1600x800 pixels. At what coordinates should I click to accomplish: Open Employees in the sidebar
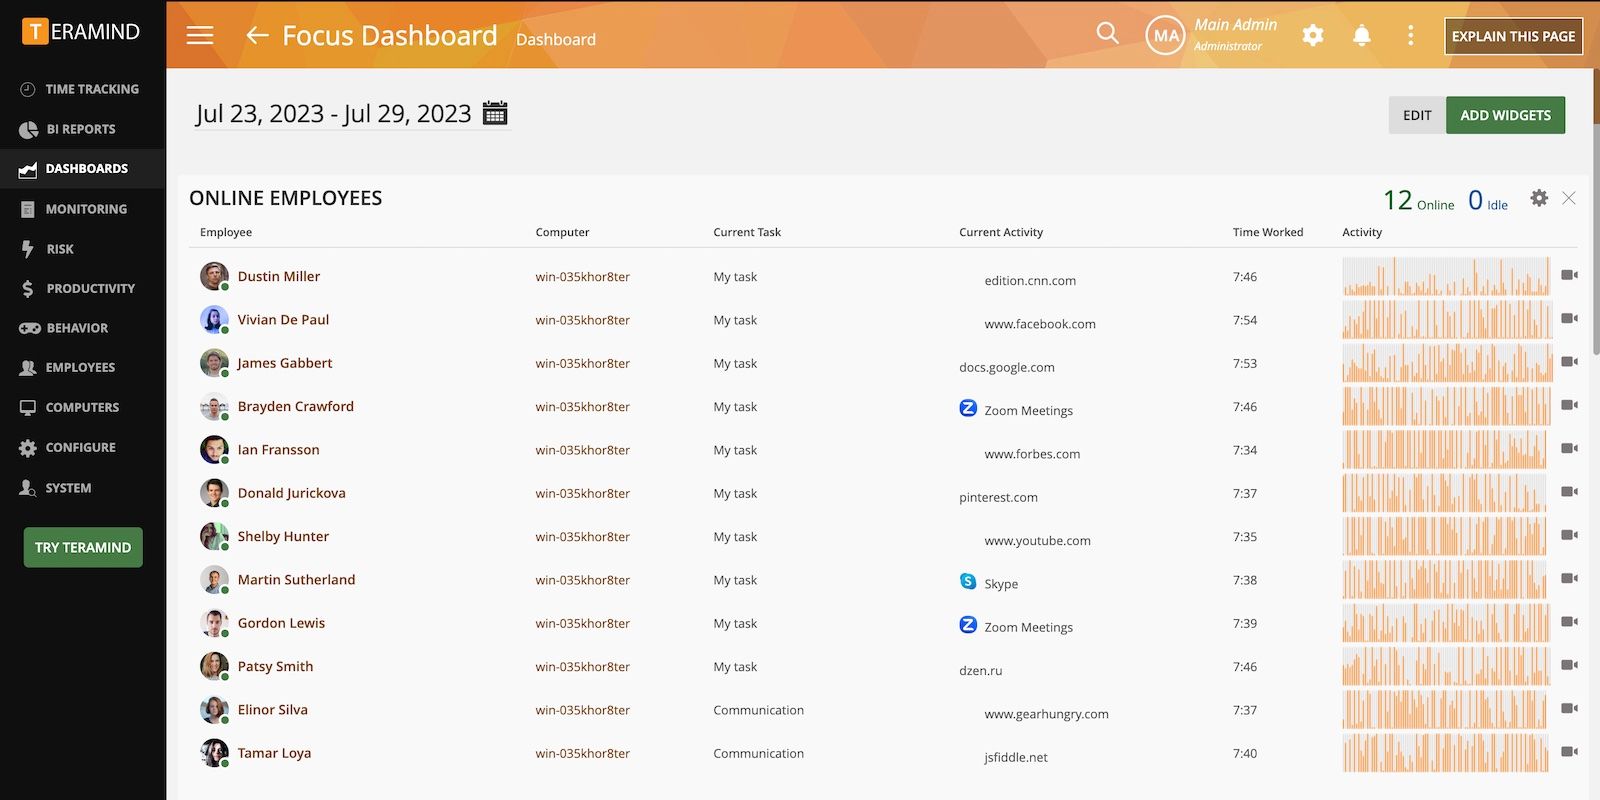(x=82, y=367)
